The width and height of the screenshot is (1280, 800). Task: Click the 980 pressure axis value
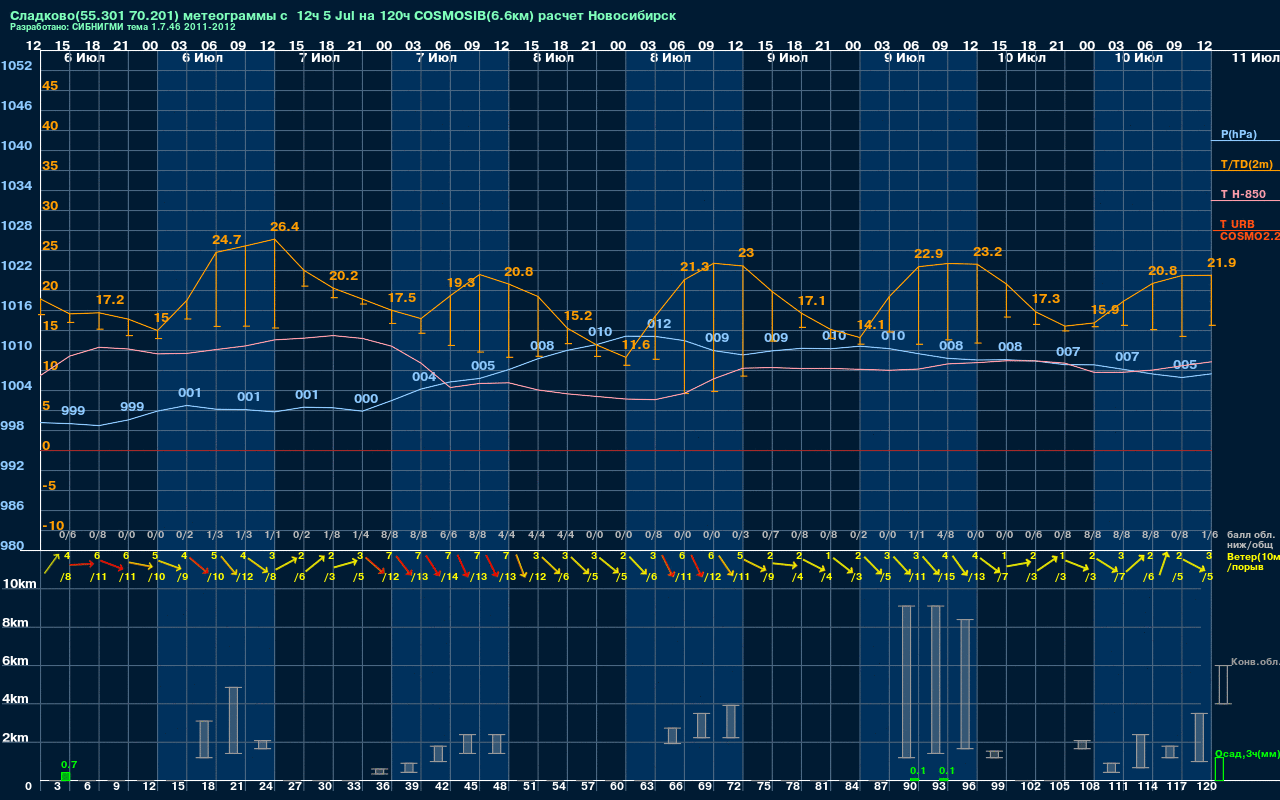coord(12,546)
